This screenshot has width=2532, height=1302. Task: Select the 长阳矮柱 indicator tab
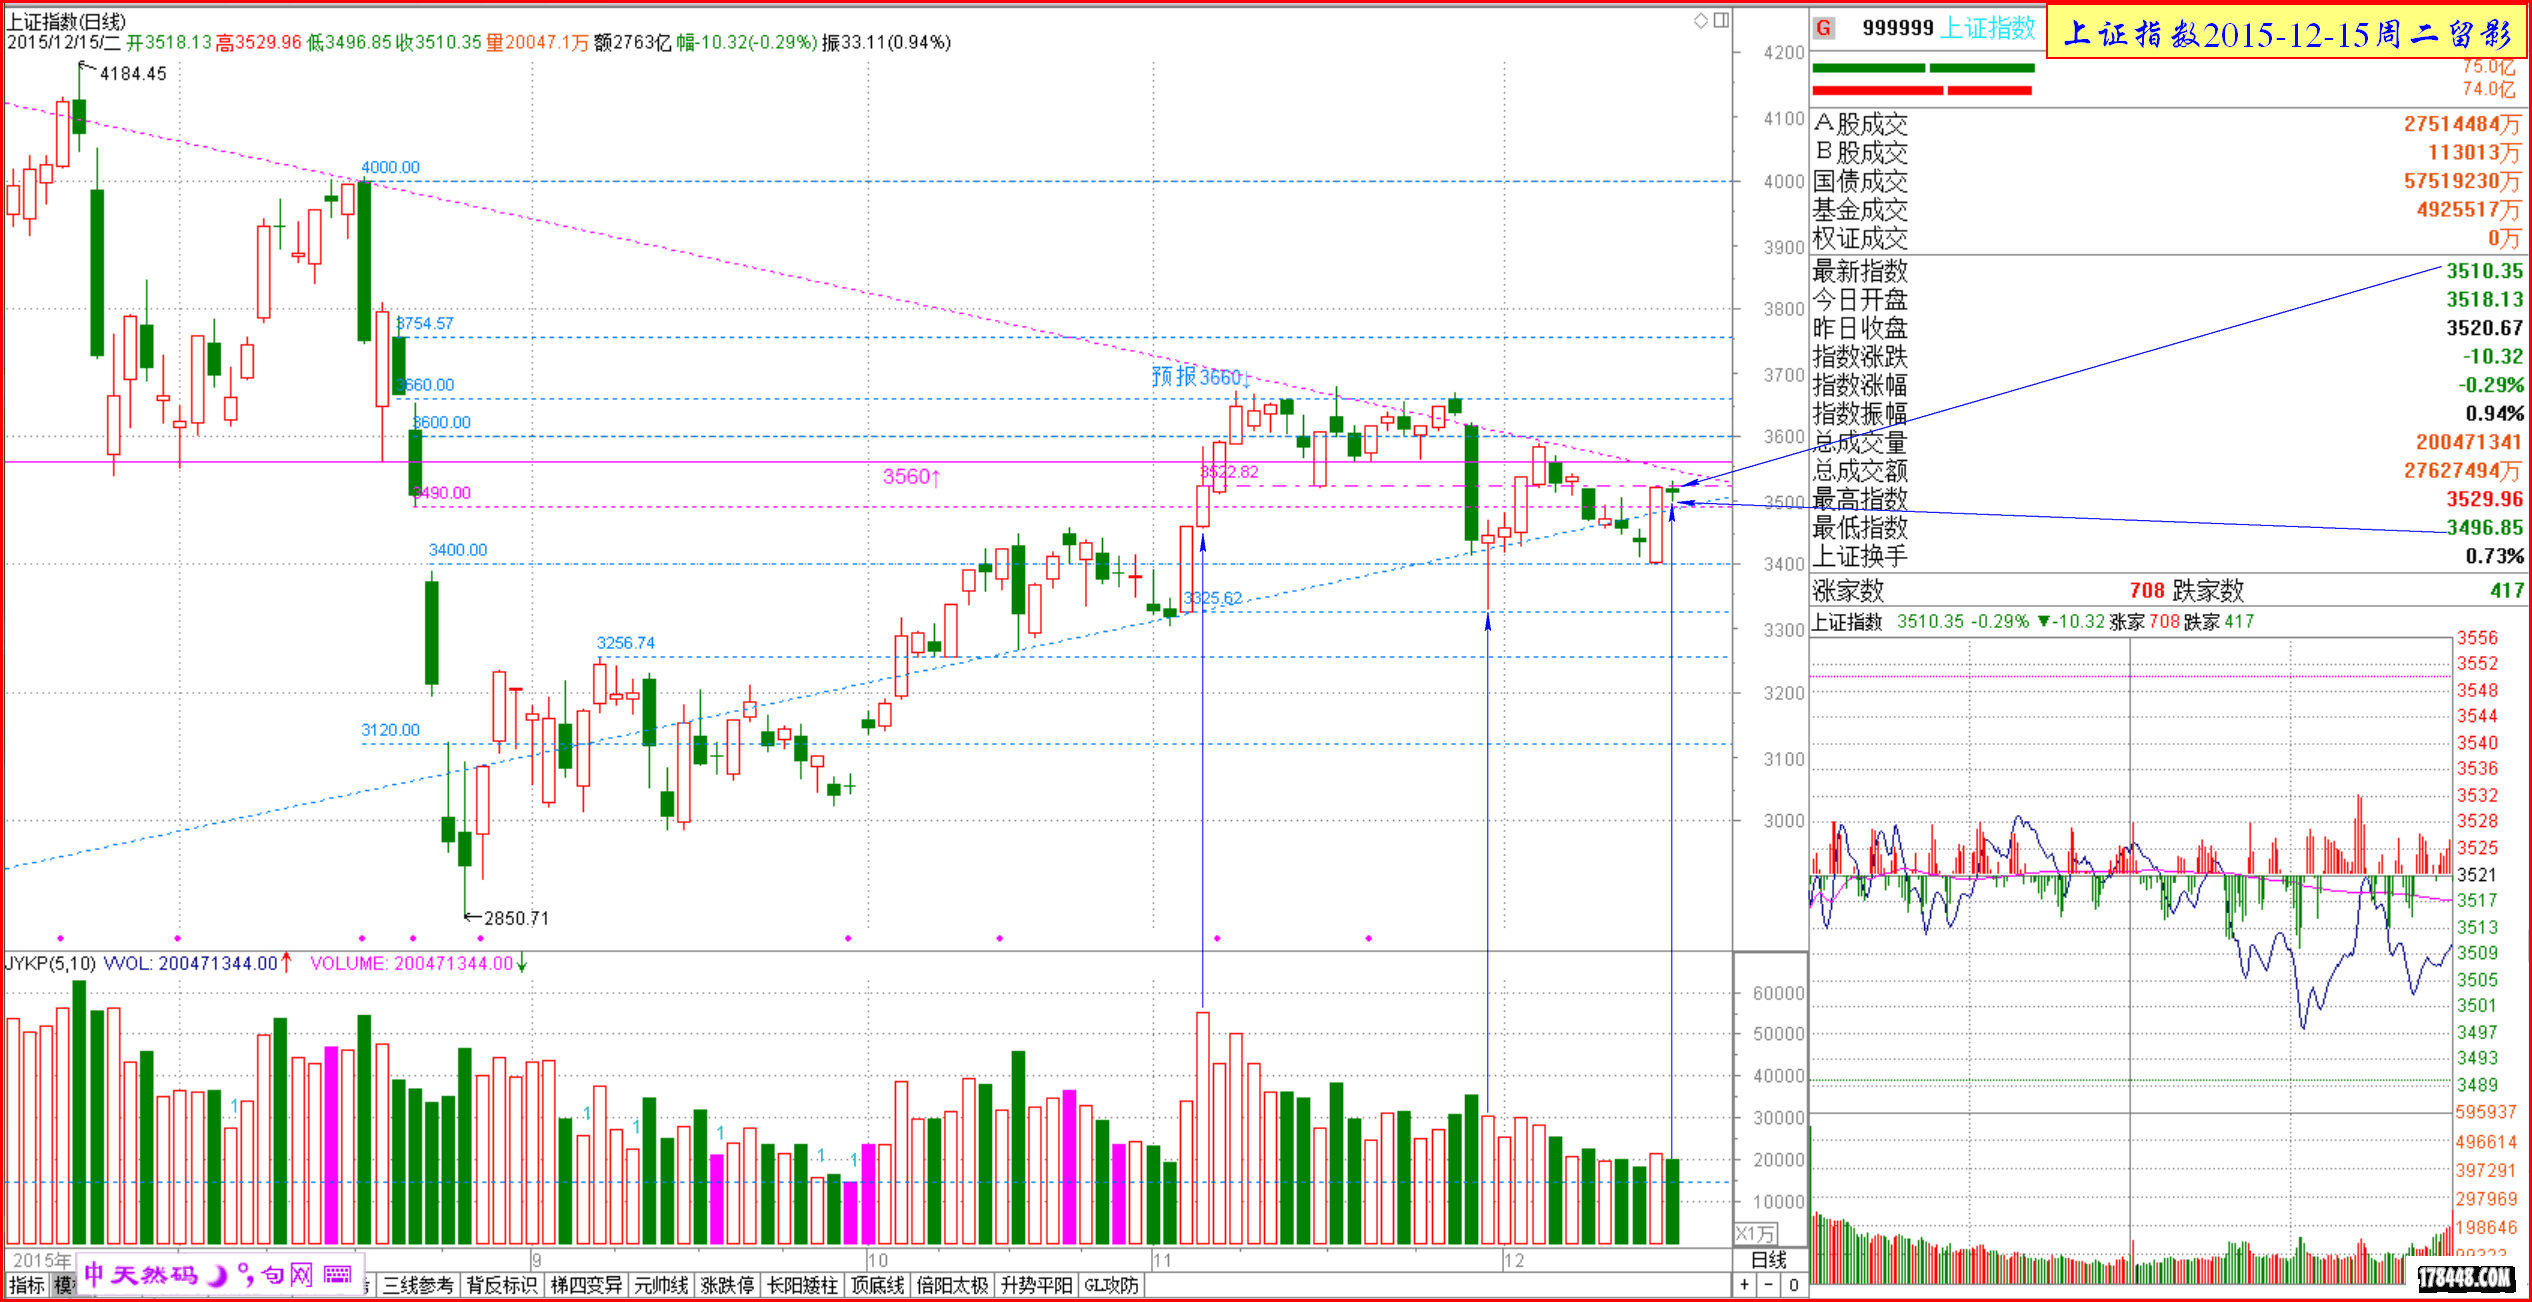802,1286
